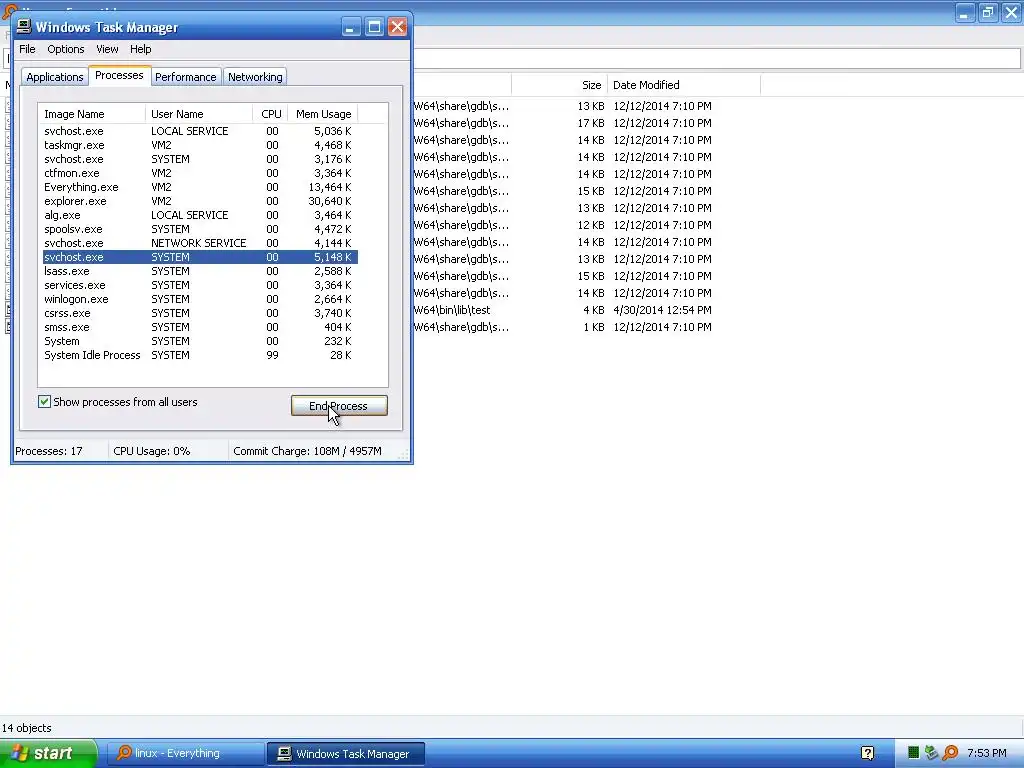Select the alg.exe process row
Screen dimensions: 1024x768
pyautogui.click(x=200, y=215)
